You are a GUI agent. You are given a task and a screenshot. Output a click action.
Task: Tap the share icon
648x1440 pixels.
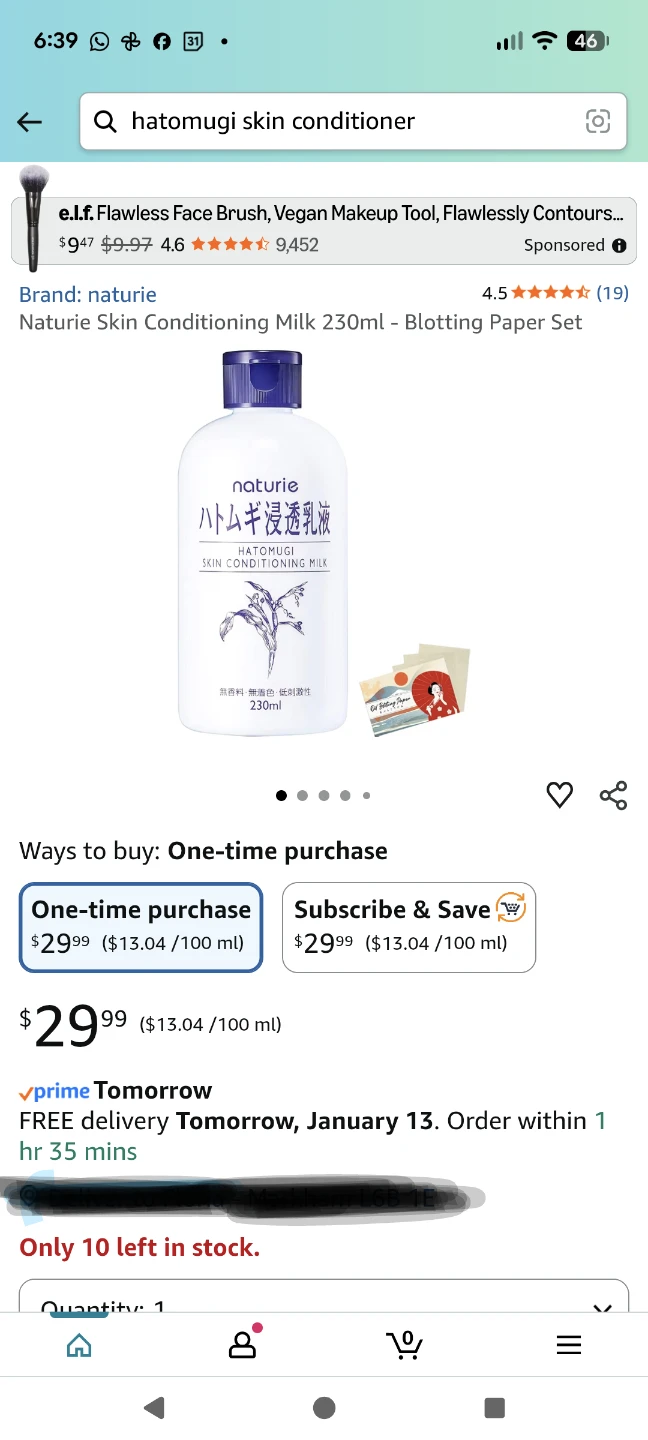tap(613, 795)
